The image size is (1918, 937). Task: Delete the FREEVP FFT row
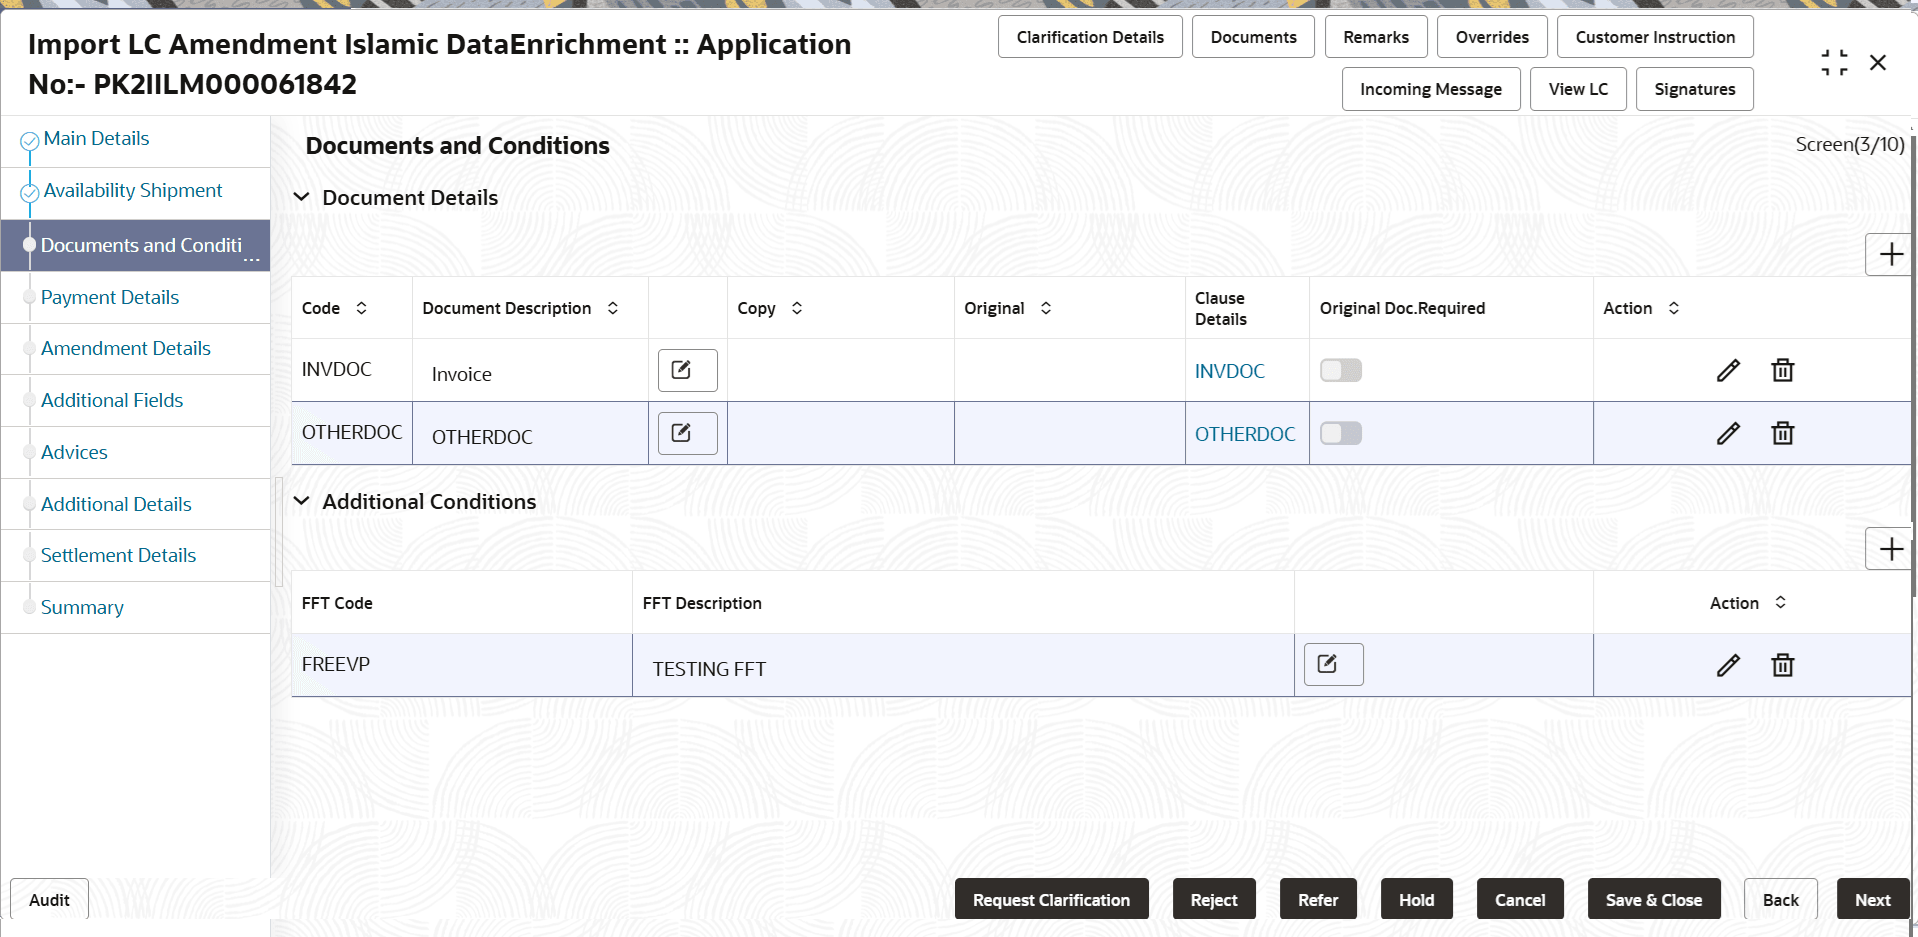1783,665
